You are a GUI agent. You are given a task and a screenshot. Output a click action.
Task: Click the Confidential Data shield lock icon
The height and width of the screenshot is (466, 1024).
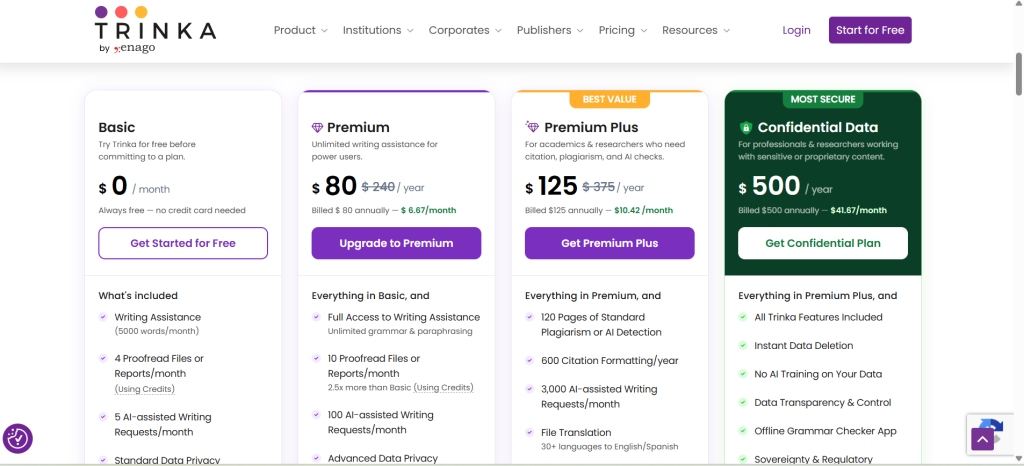[x=745, y=128]
